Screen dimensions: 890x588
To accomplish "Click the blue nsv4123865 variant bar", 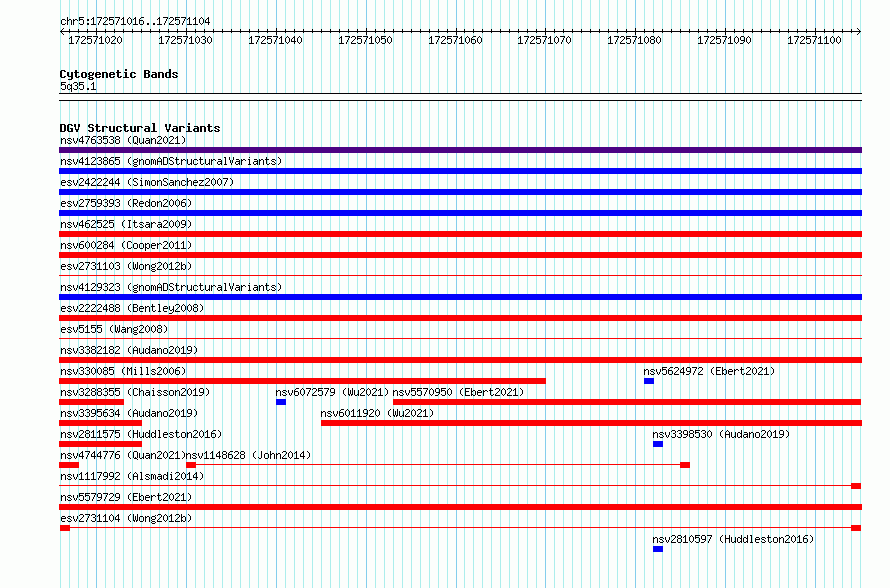I will pos(460,171).
